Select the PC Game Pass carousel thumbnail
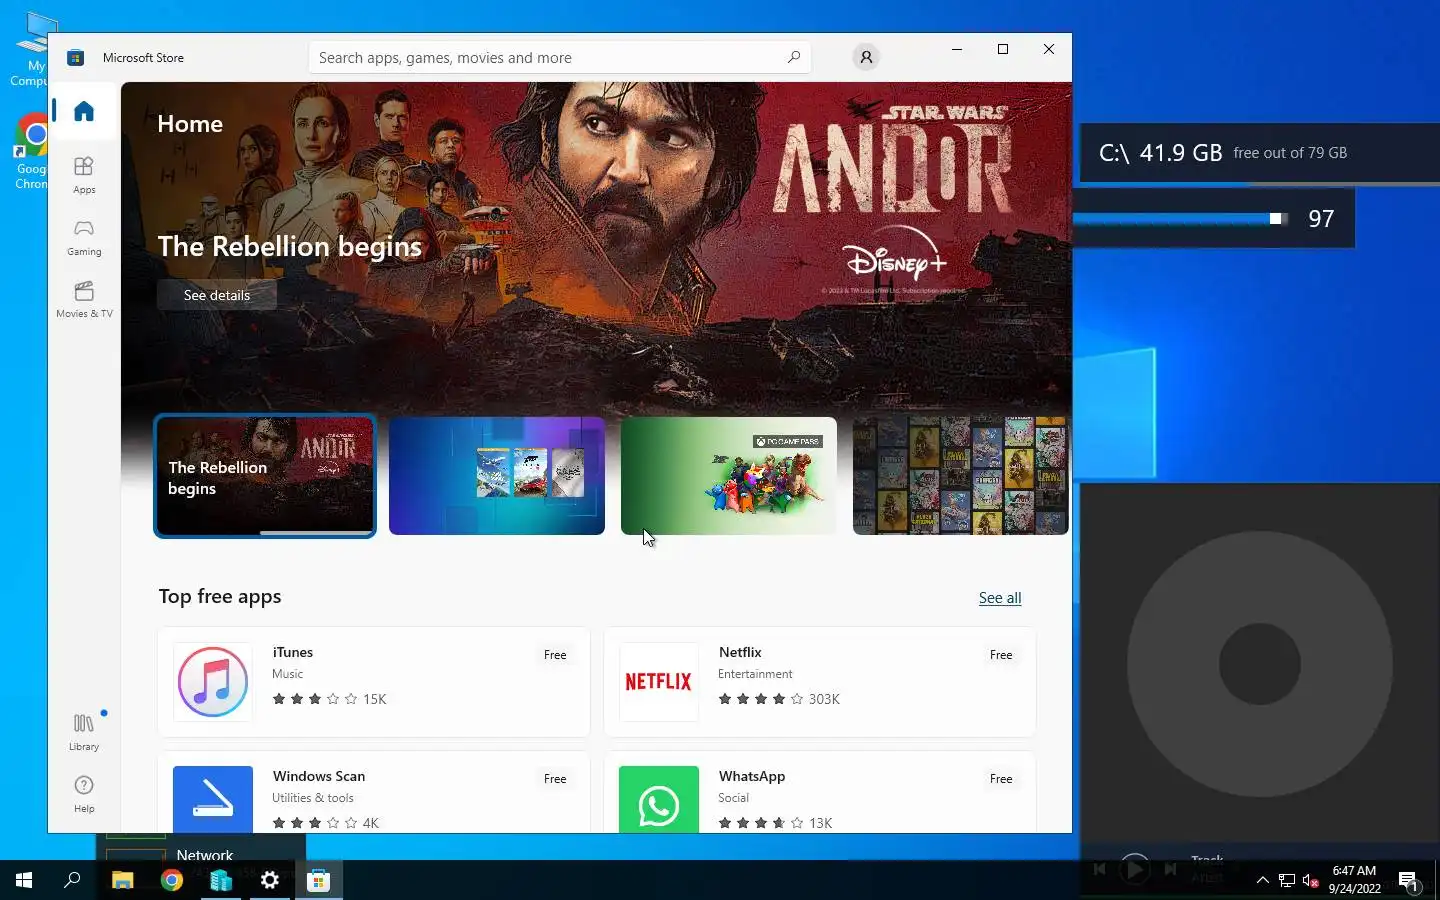Image resolution: width=1440 pixels, height=900 pixels. point(729,476)
